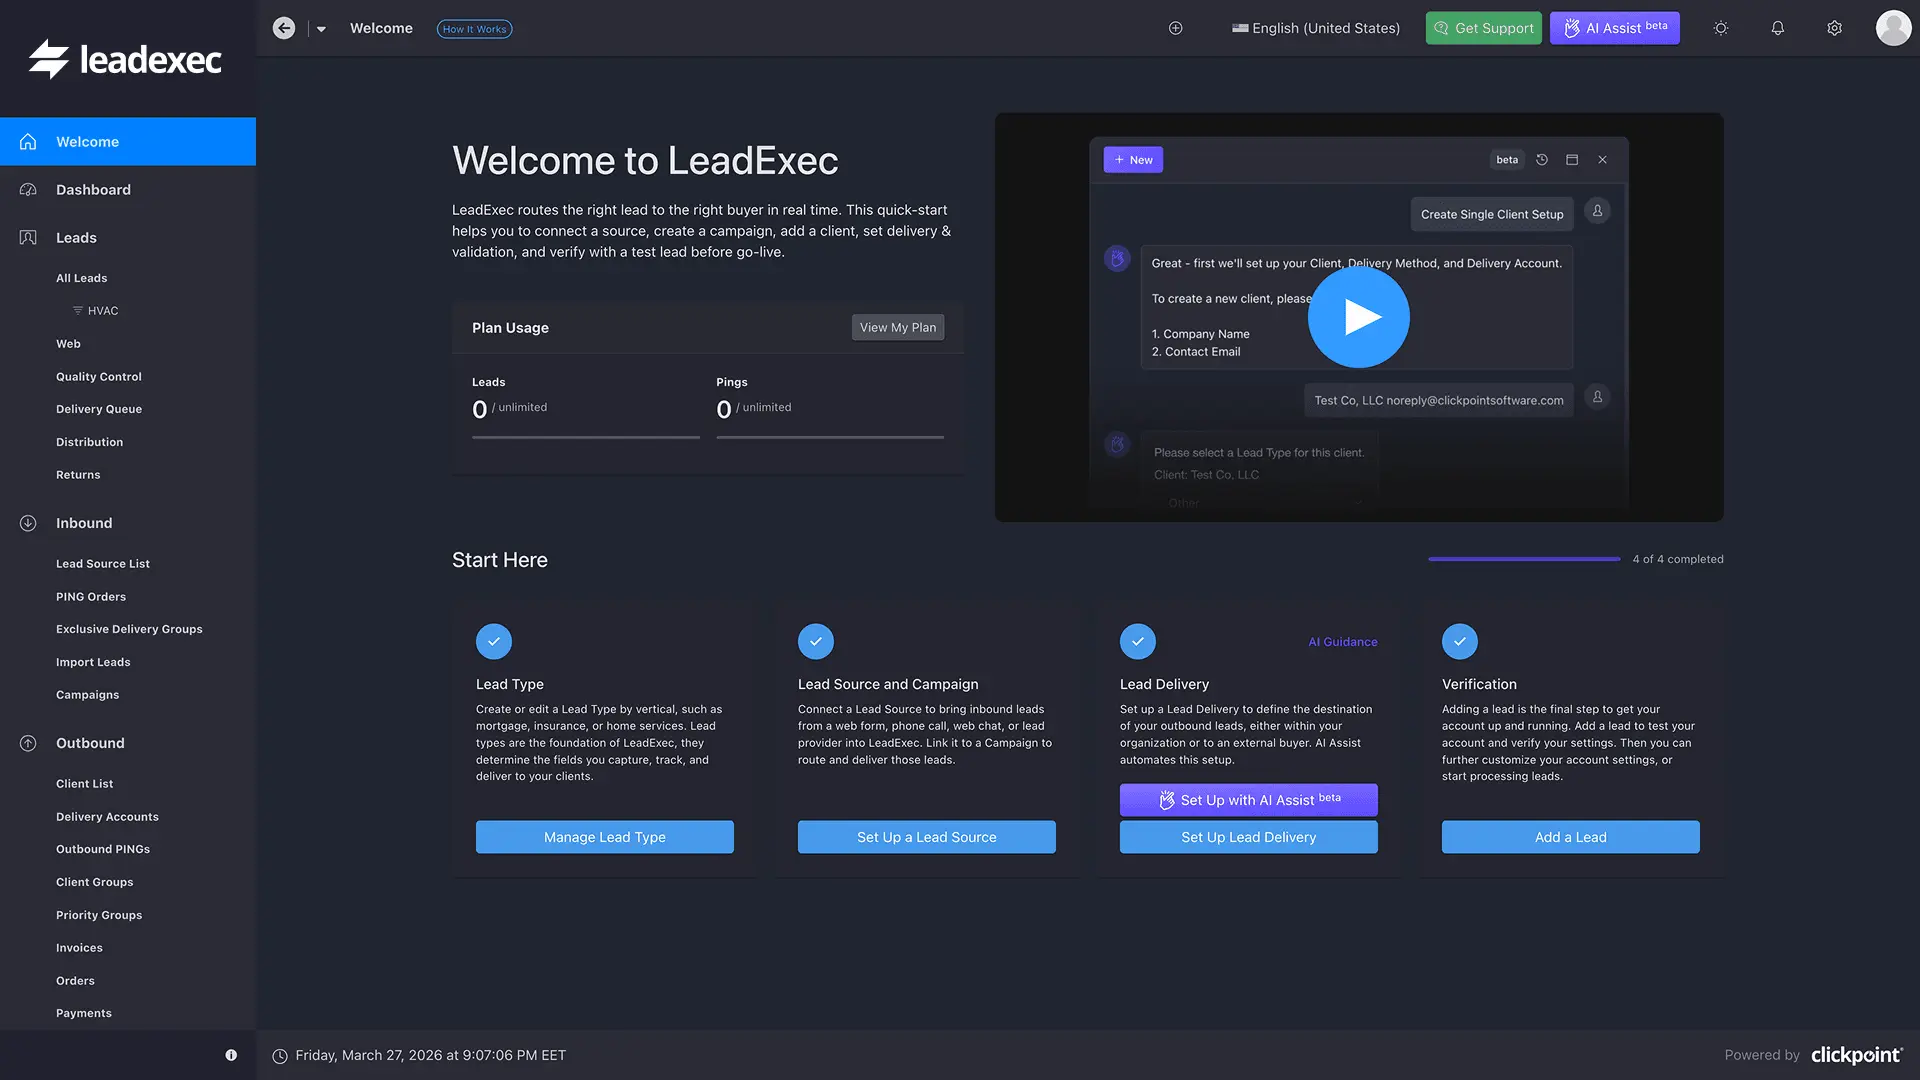Click the Leads usage progress bar
The width and height of the screenshot is (1920, 1080).
click(x=586, y=437)
